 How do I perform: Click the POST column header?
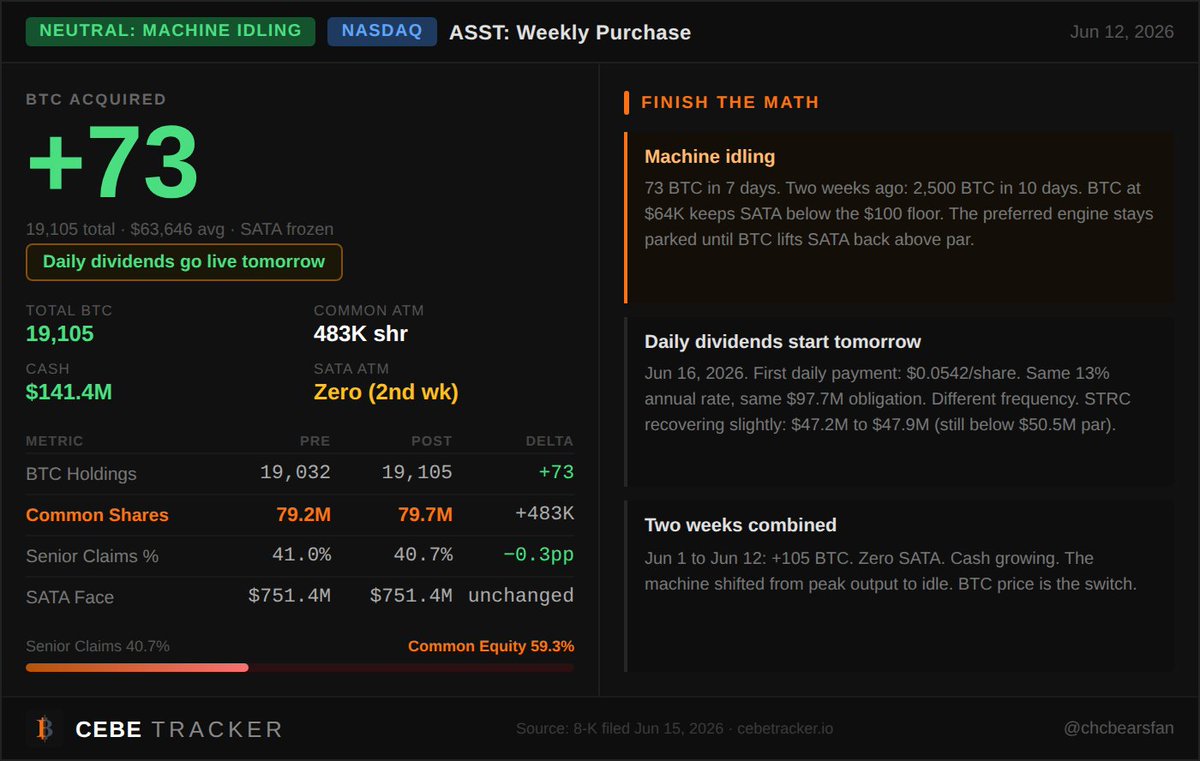coord(431,441)
